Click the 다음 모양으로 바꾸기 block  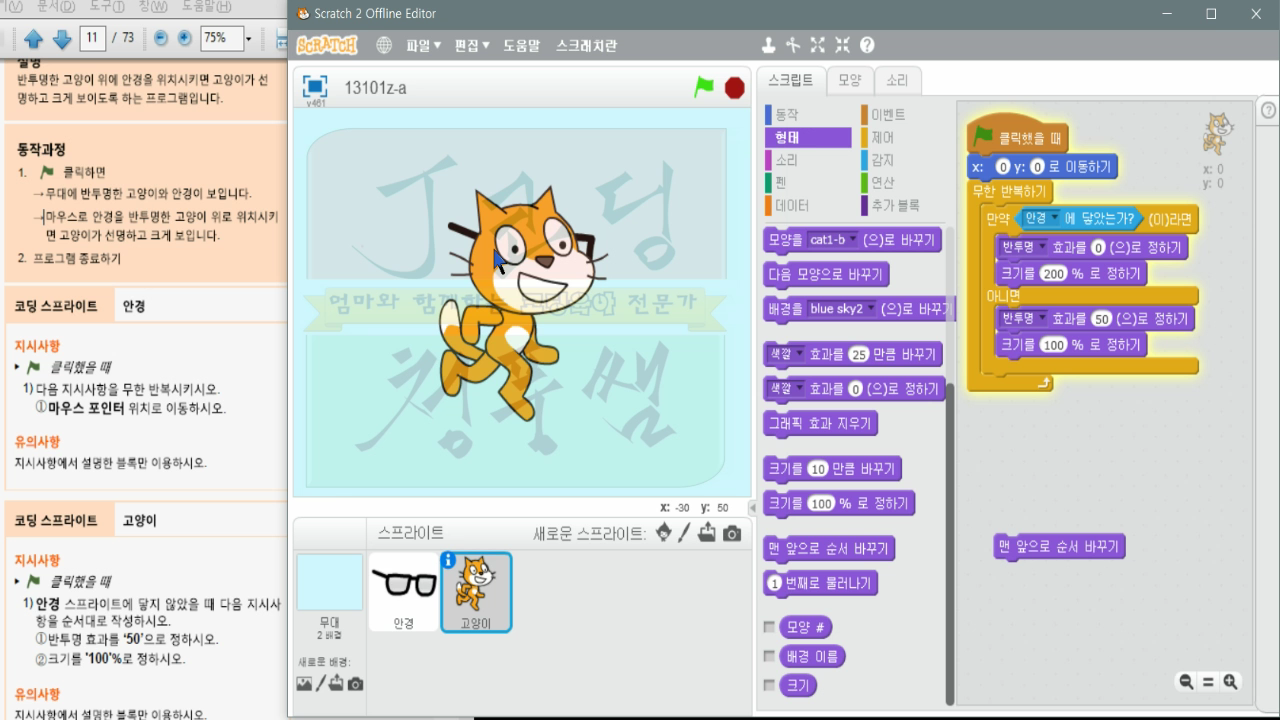pyautogui.click(x=825, y=275)
